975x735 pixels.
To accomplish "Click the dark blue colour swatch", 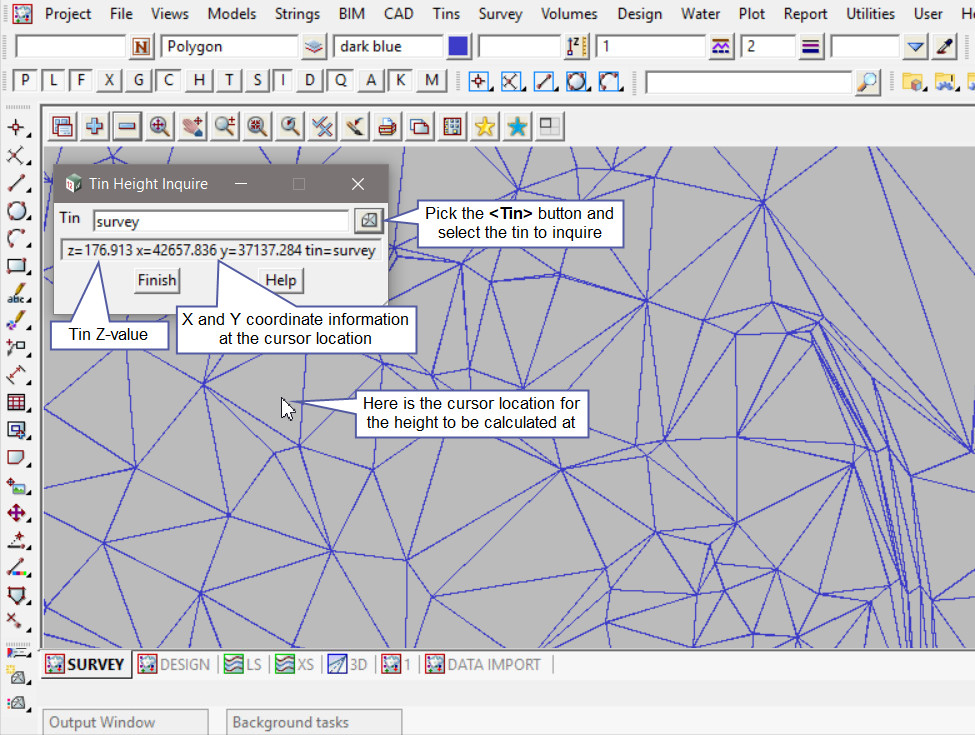I will point(459,47).
